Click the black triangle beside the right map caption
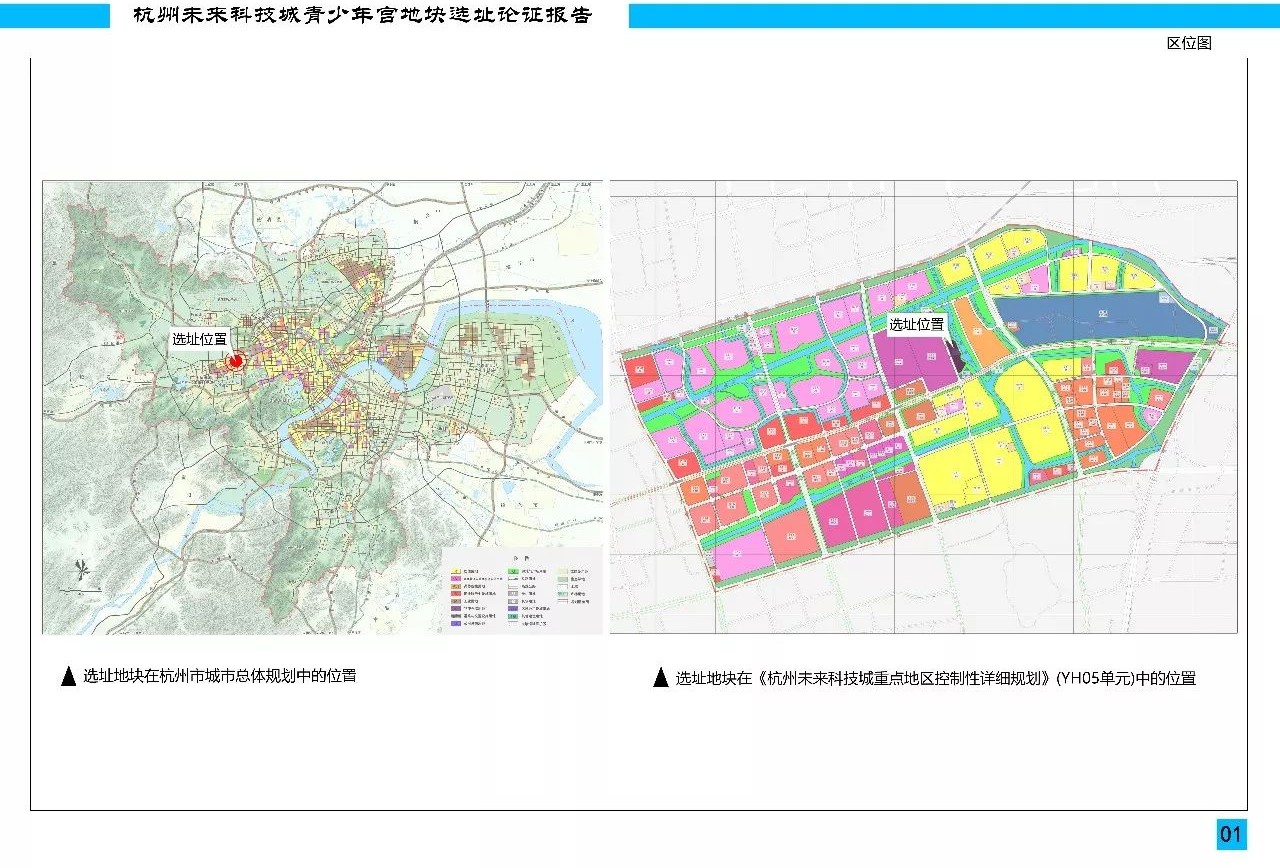1280x868 pixels. 660,678
